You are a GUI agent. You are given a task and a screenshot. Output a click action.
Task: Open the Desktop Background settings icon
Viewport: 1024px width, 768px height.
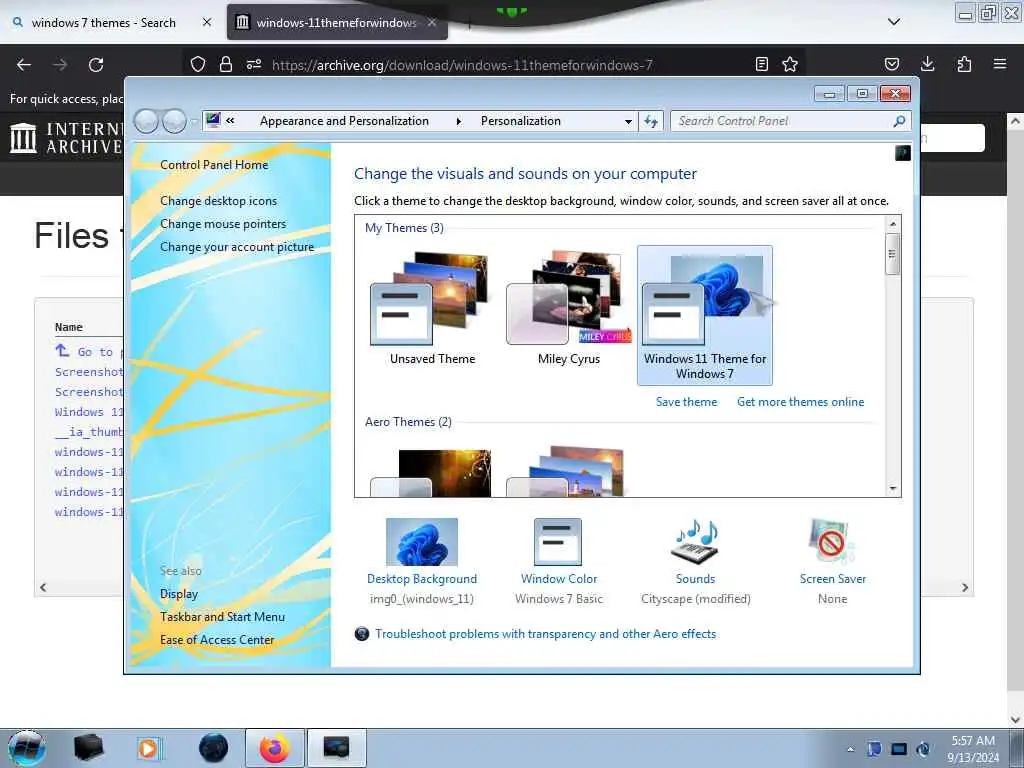pyautogui.click(x=422, y=542)
